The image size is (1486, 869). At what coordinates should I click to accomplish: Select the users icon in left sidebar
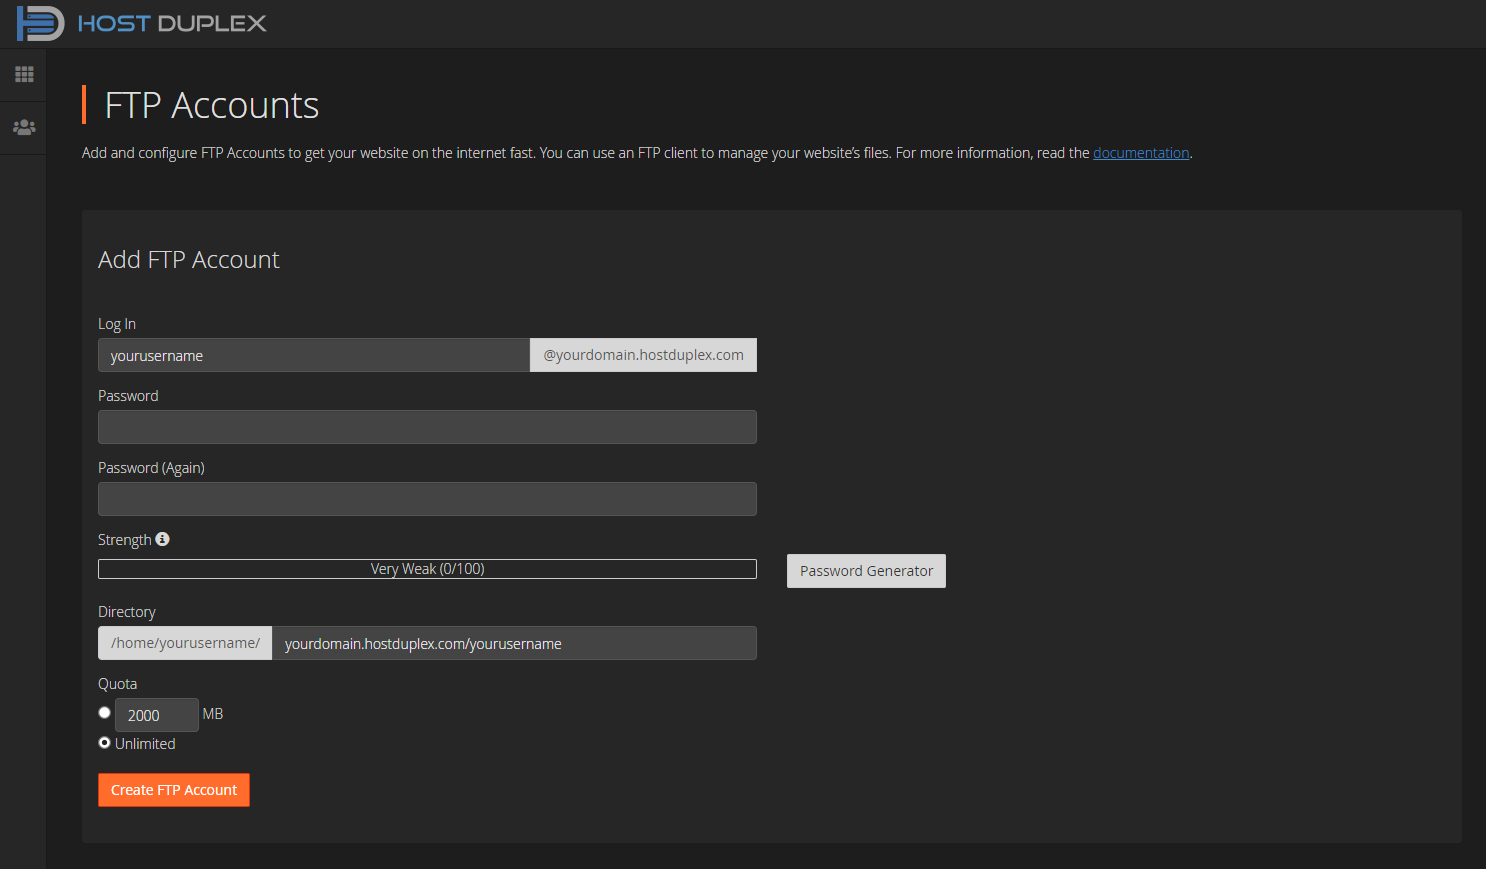[x=23, y=127]
